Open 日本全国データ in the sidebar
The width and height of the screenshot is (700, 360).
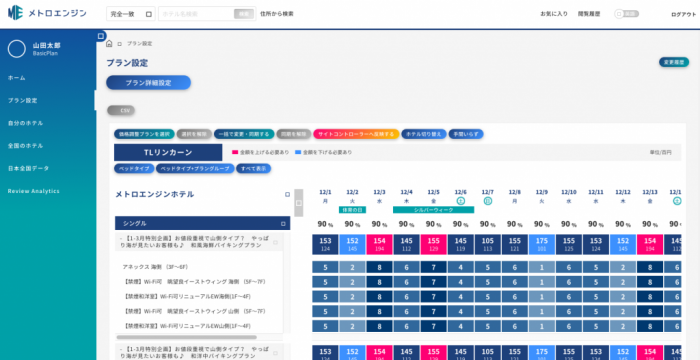[x=28, y=168]
